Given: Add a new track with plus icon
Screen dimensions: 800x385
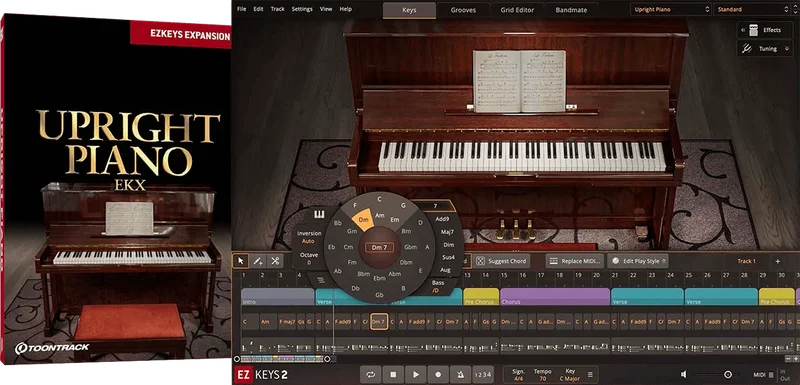Looking at the screenshot, I should point(778,261).
